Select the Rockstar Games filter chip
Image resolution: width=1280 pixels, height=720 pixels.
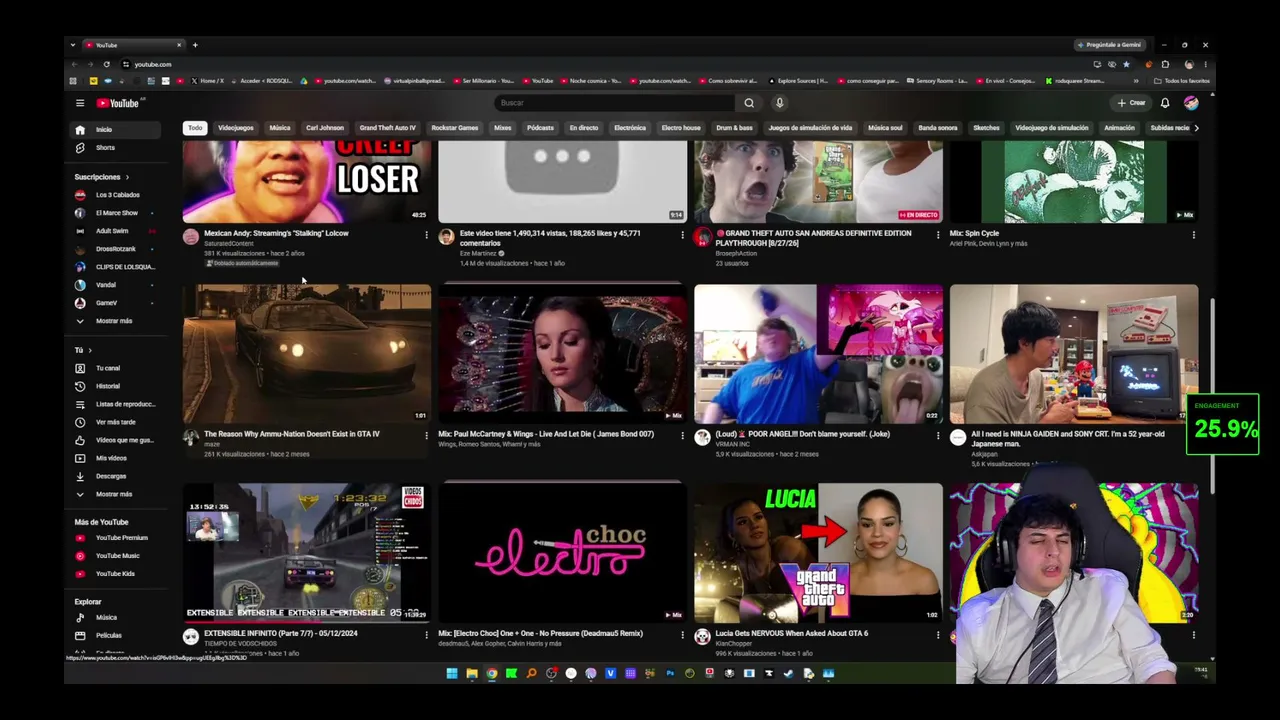click(x=455, y=128)
